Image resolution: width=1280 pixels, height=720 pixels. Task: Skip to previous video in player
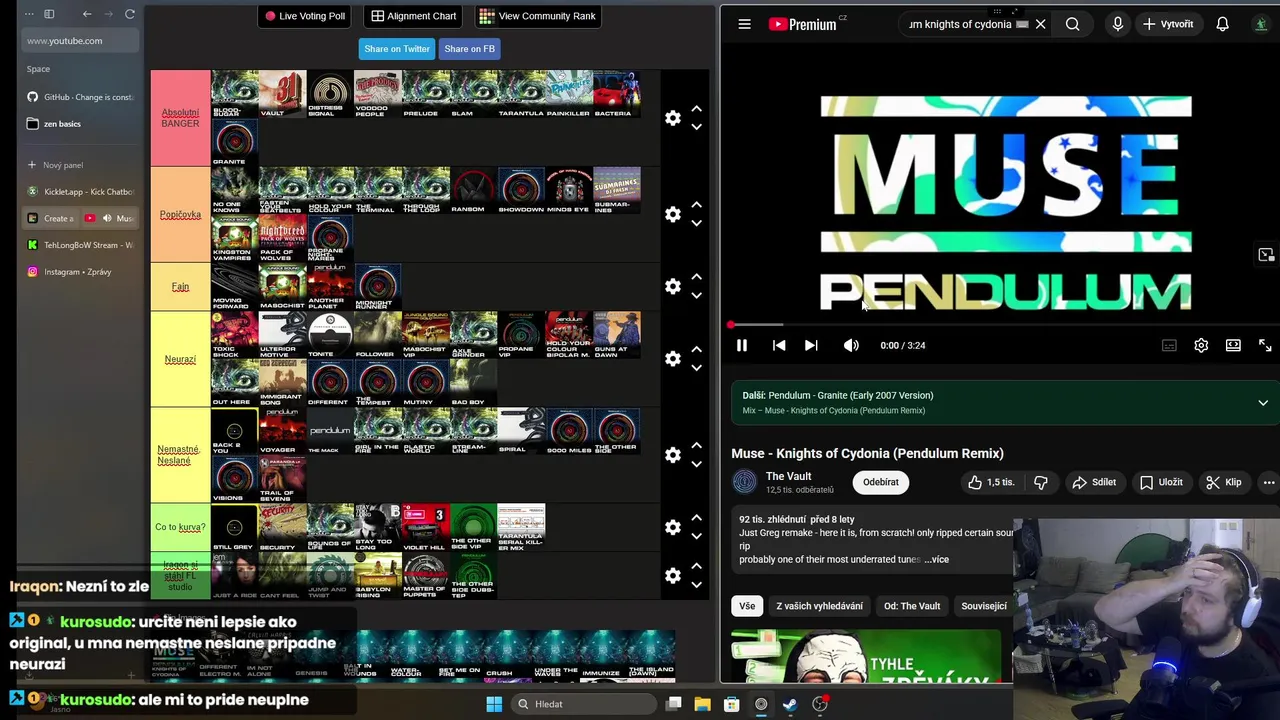click(779, 345)
